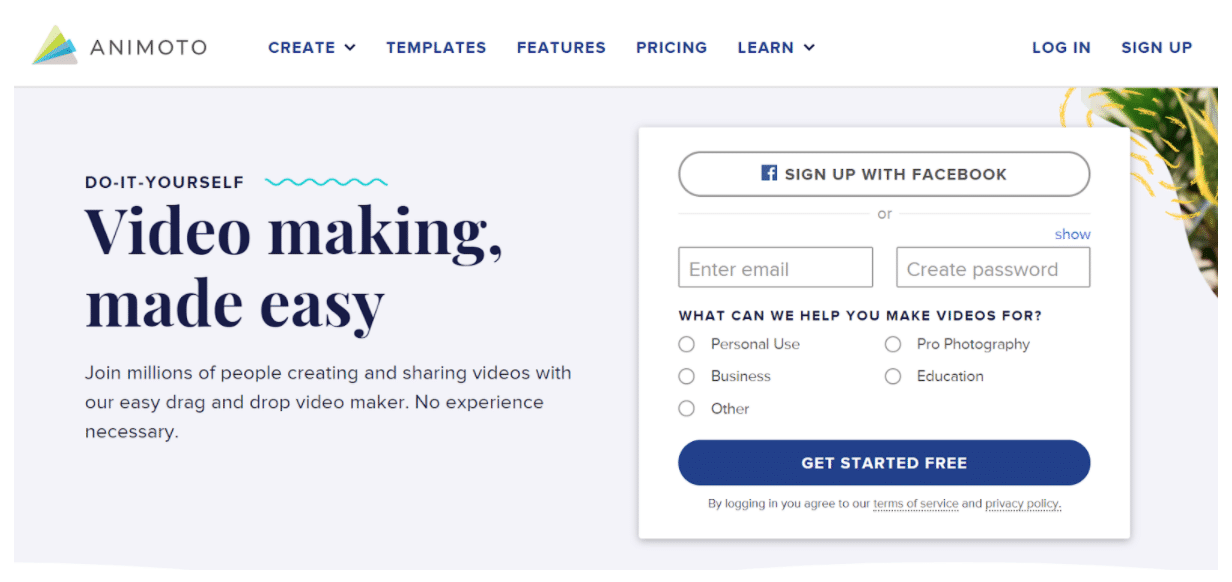This screenshot has height=582, width=1232.
Task: Click the Animoto triangle logo icon
Action: pyautogui.click(x=55, y=45)
